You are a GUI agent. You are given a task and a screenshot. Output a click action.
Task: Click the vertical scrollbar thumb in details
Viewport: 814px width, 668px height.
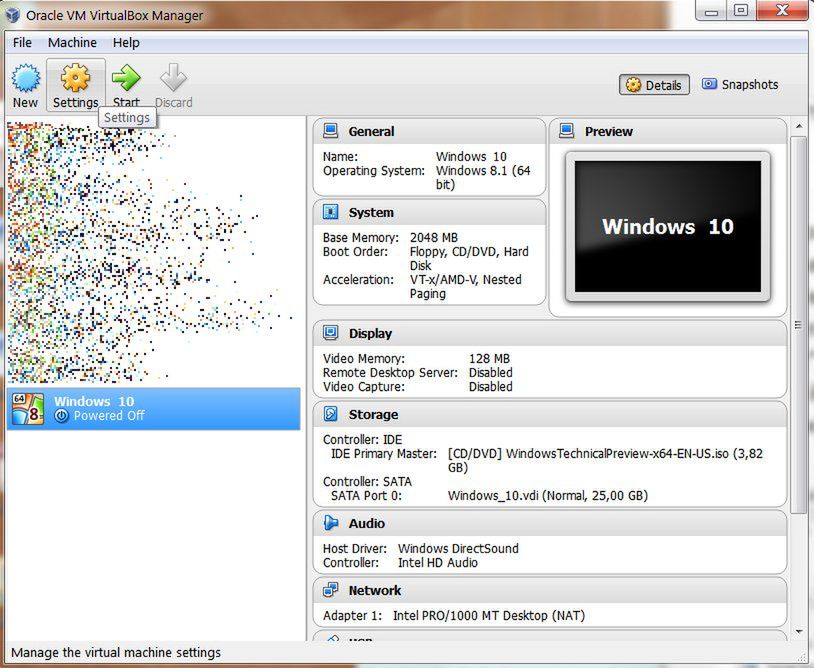click(799, 325)
